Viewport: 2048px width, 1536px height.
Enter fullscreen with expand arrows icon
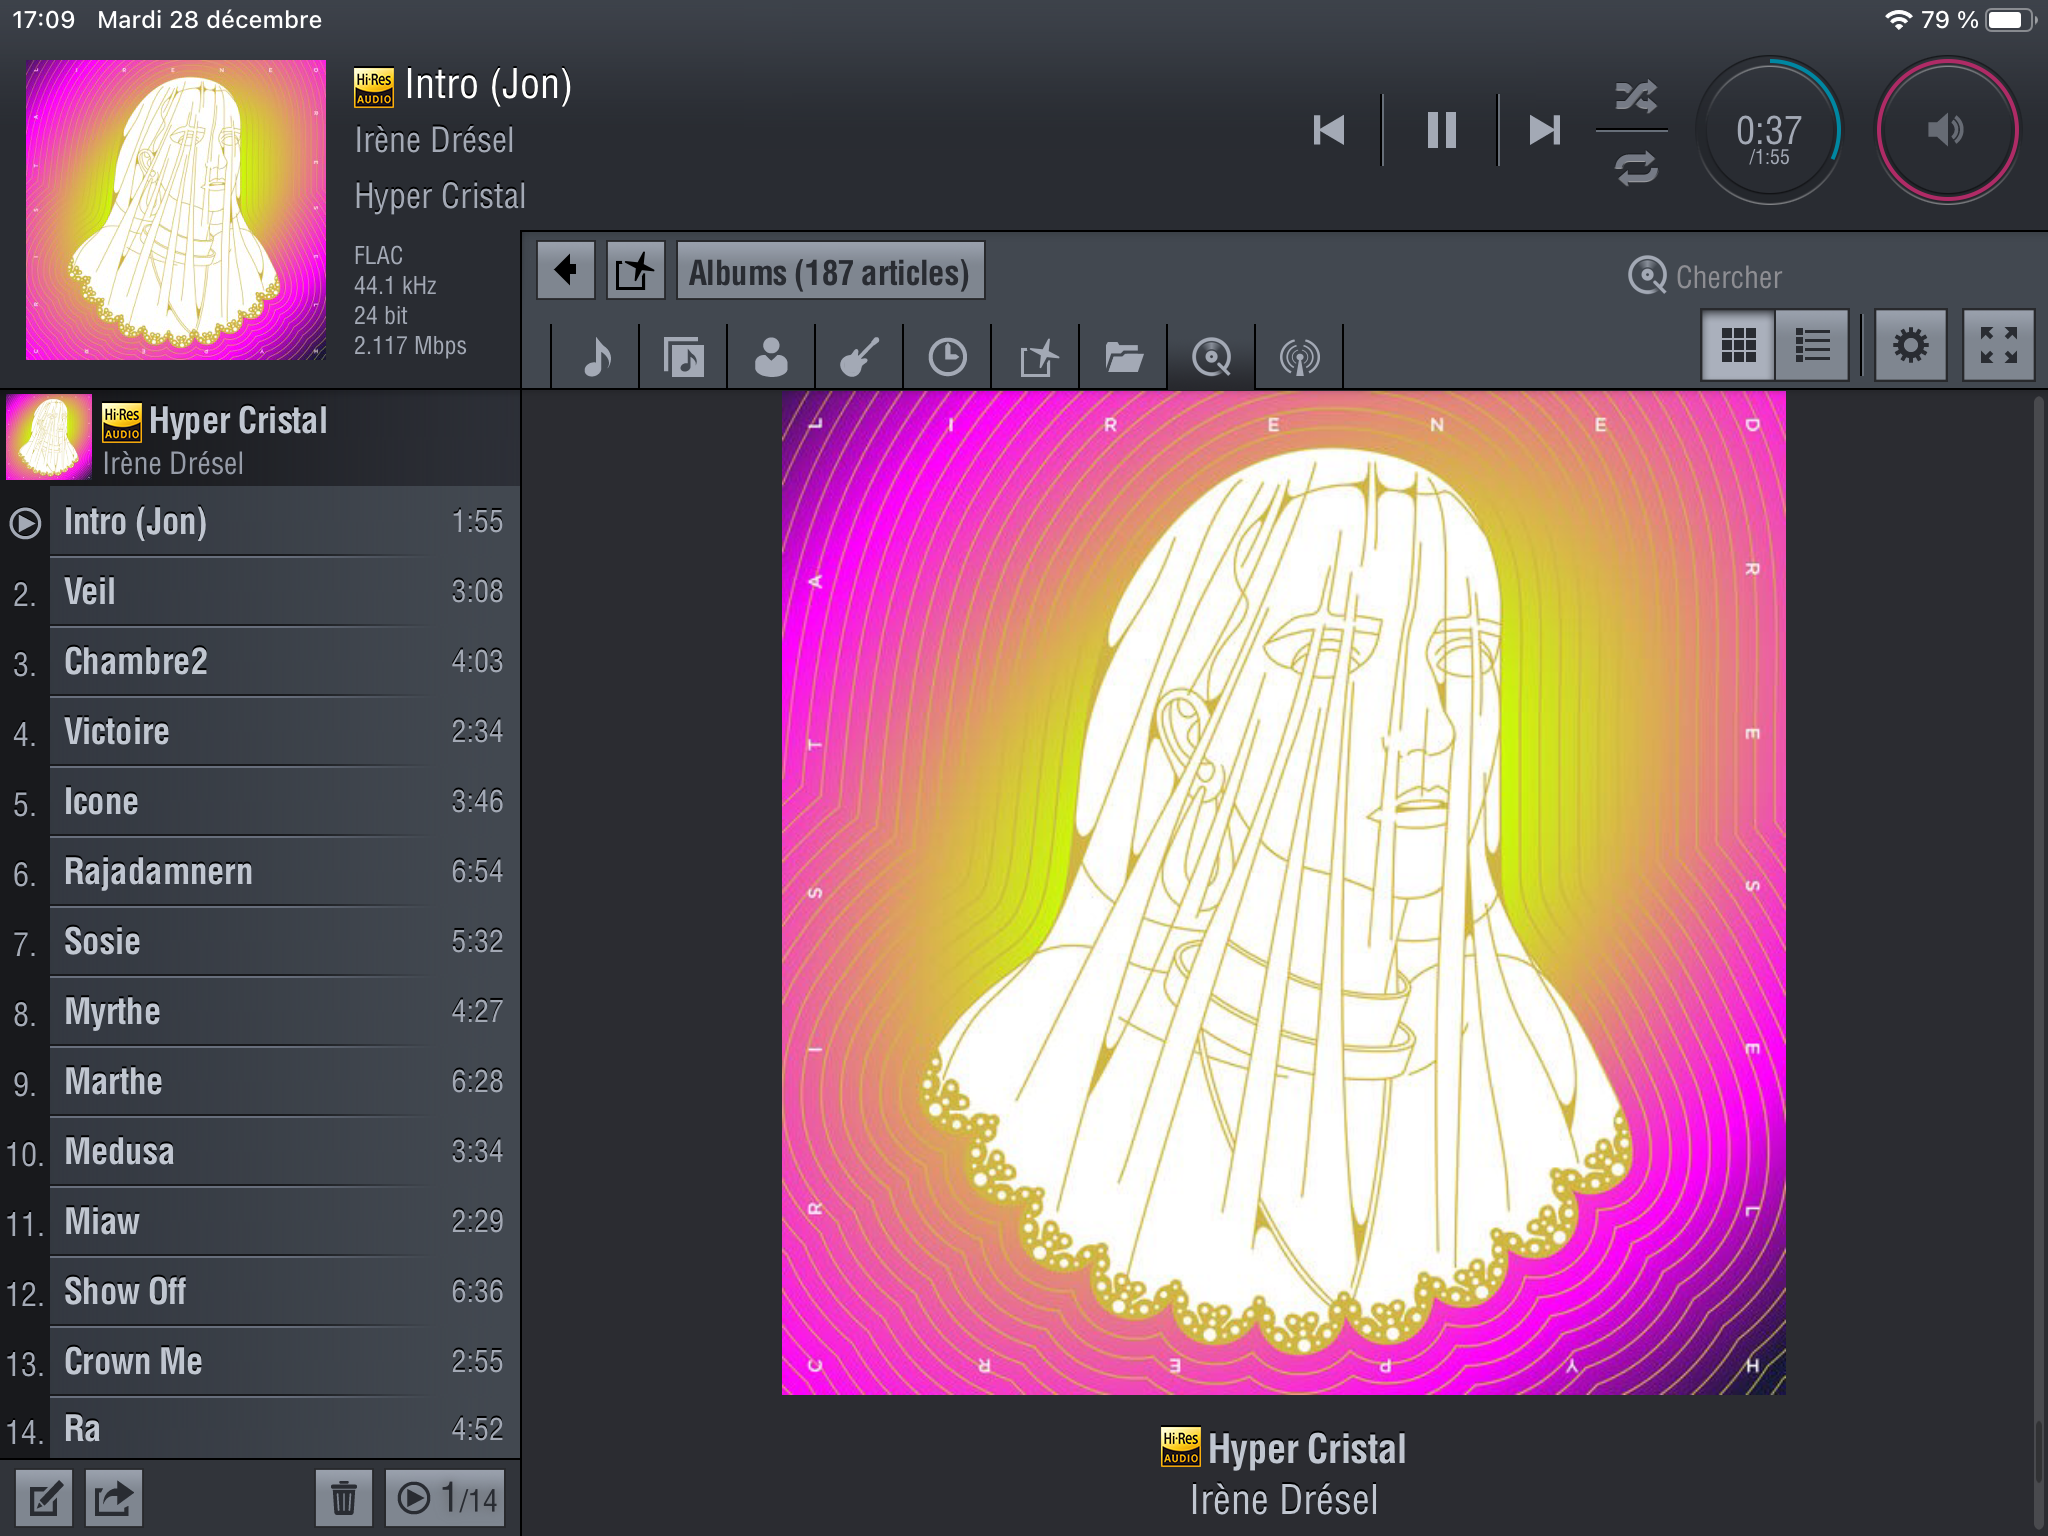(1998, 346)
